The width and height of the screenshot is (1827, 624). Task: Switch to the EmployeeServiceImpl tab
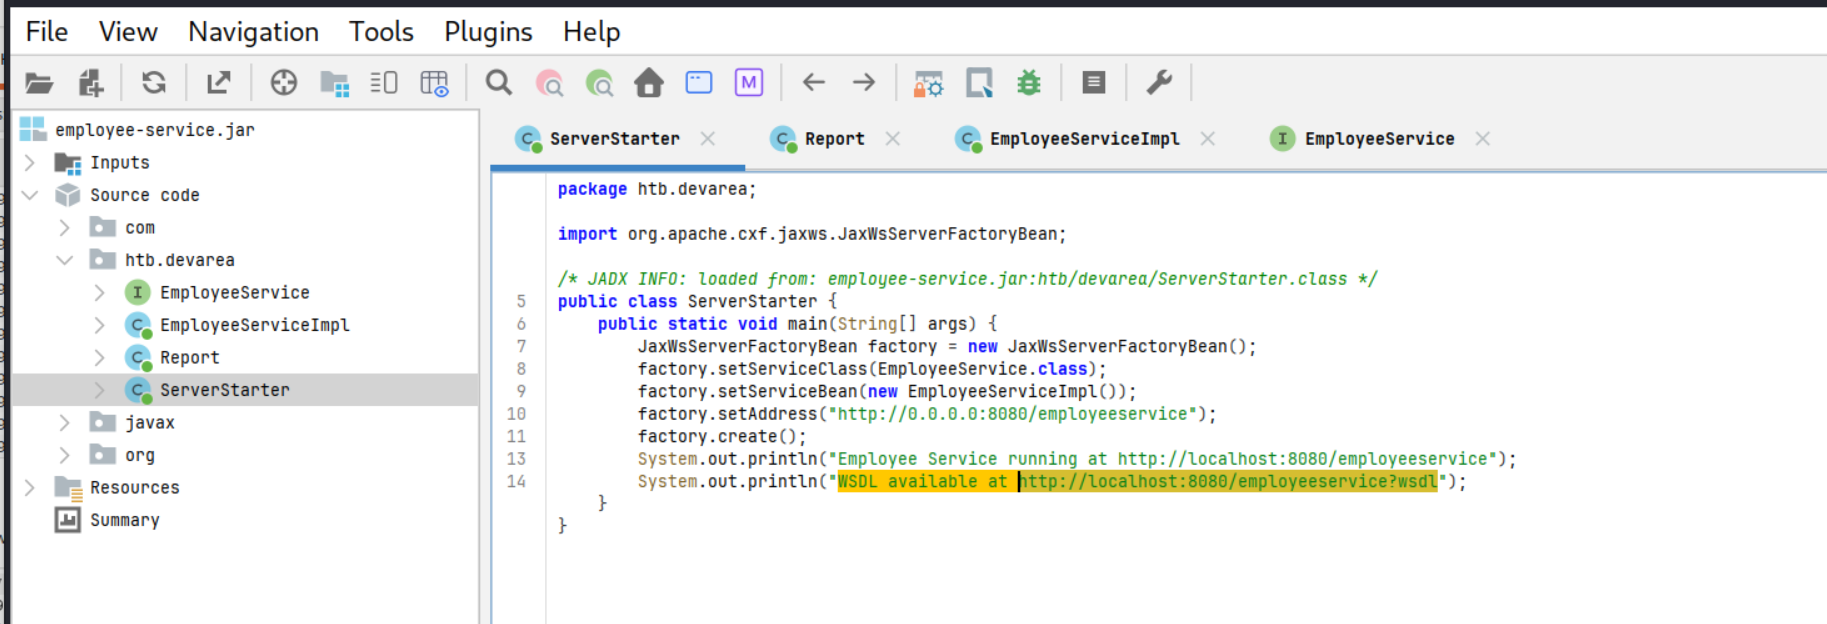[x=1084, y=139]
